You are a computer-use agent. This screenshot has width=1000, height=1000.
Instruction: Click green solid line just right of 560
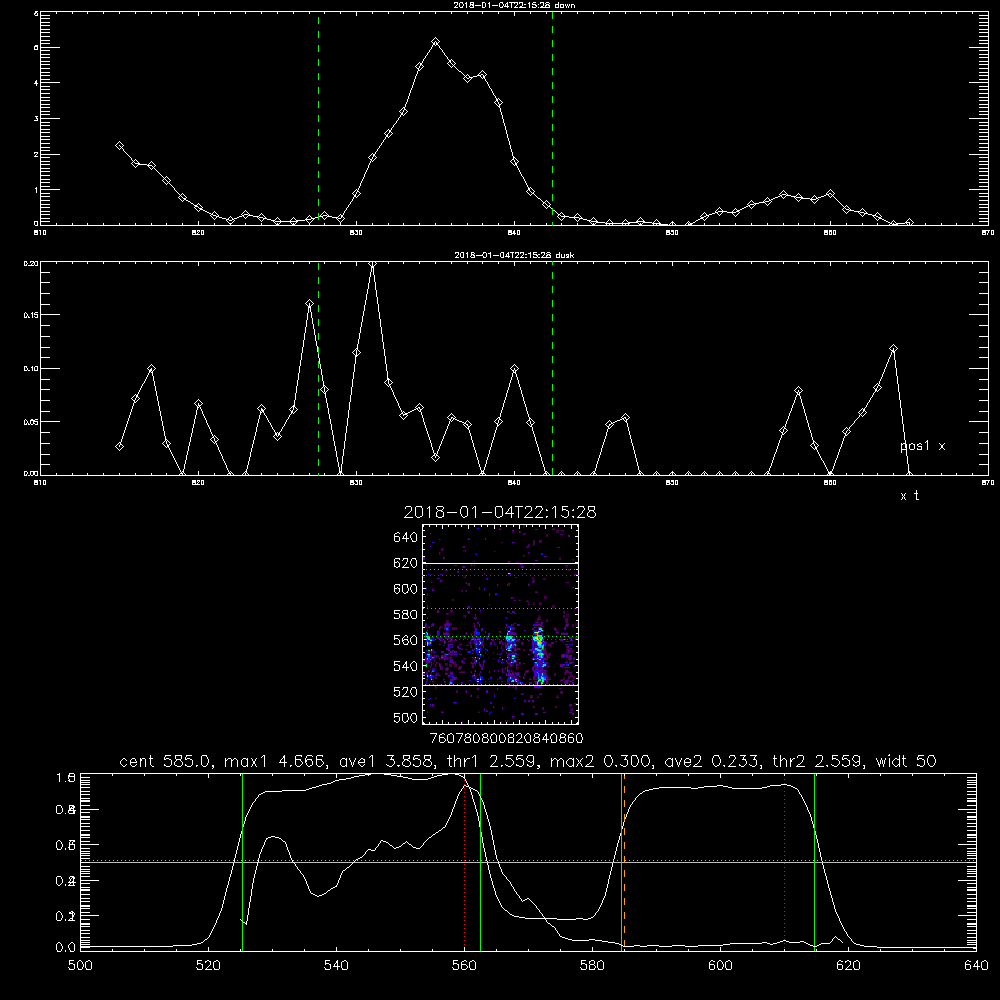[x=480, y=862]
